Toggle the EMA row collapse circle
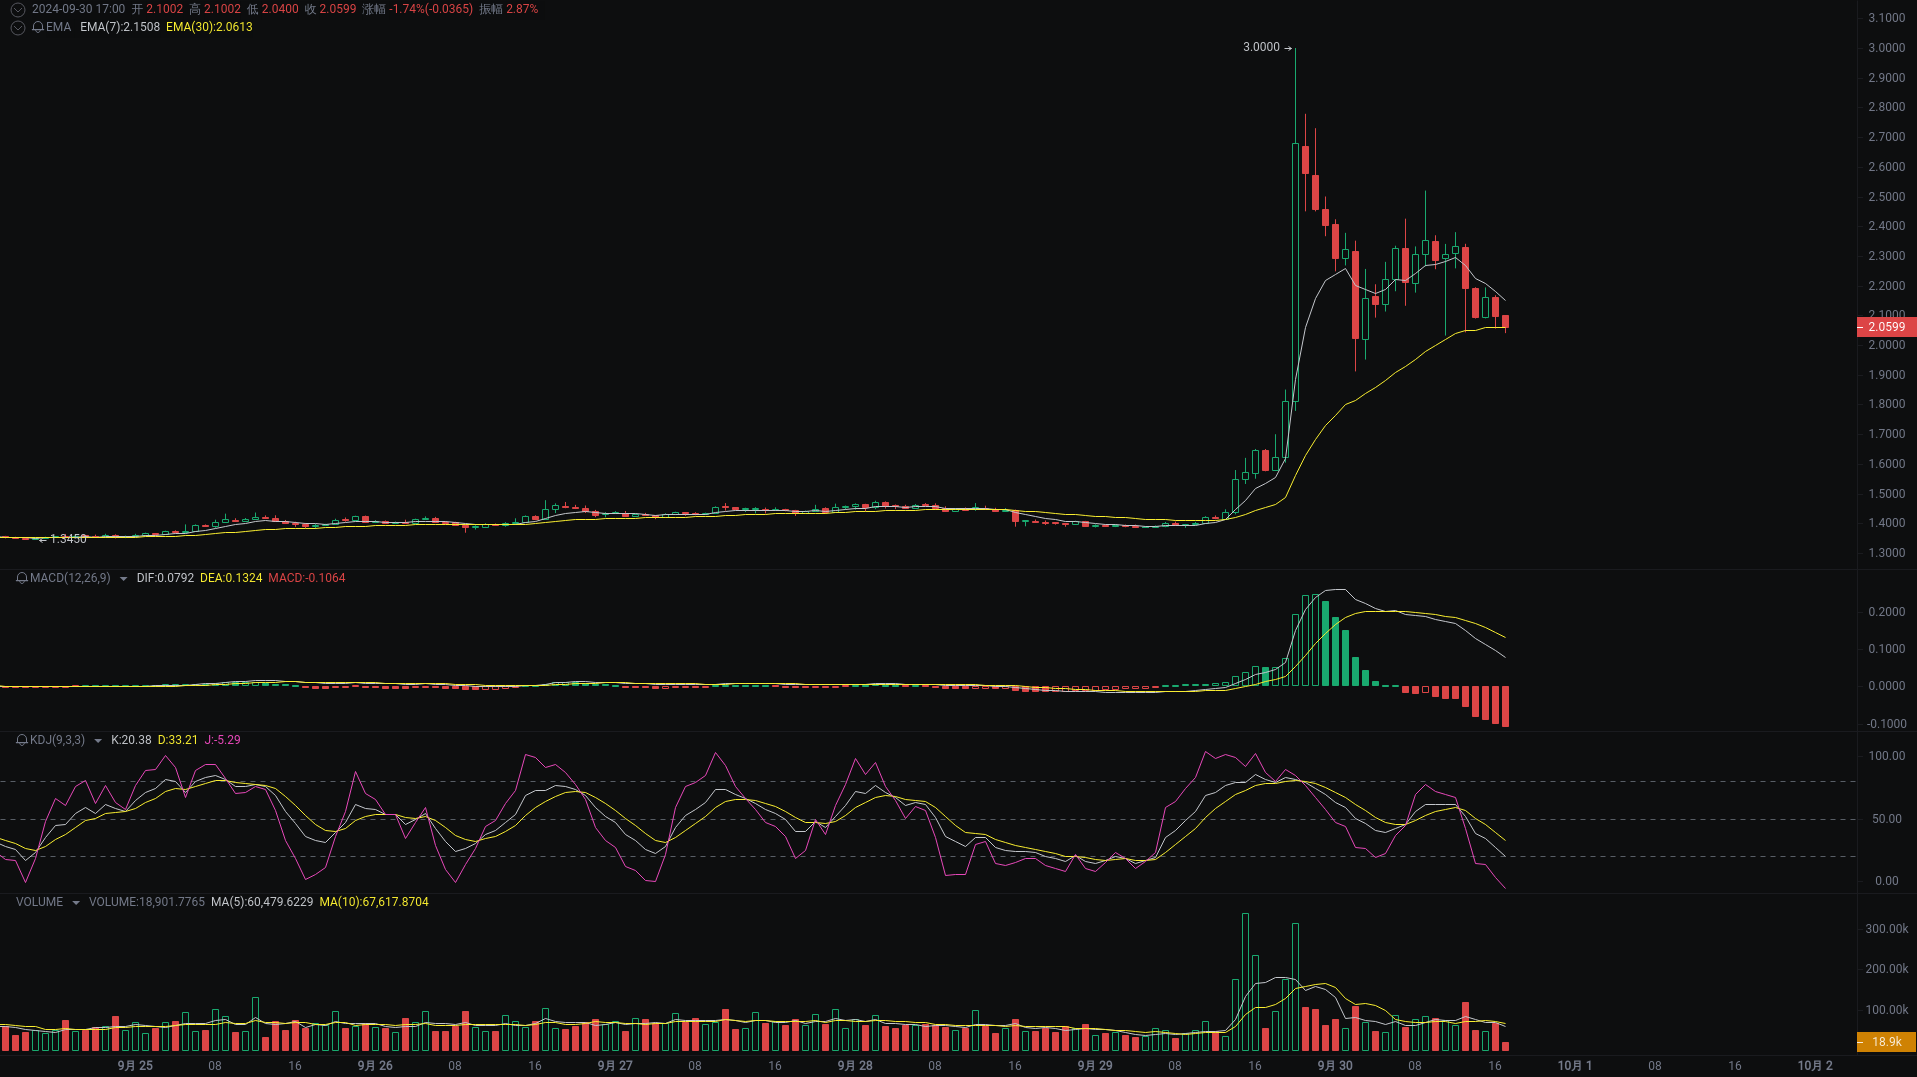 point(17,27)
